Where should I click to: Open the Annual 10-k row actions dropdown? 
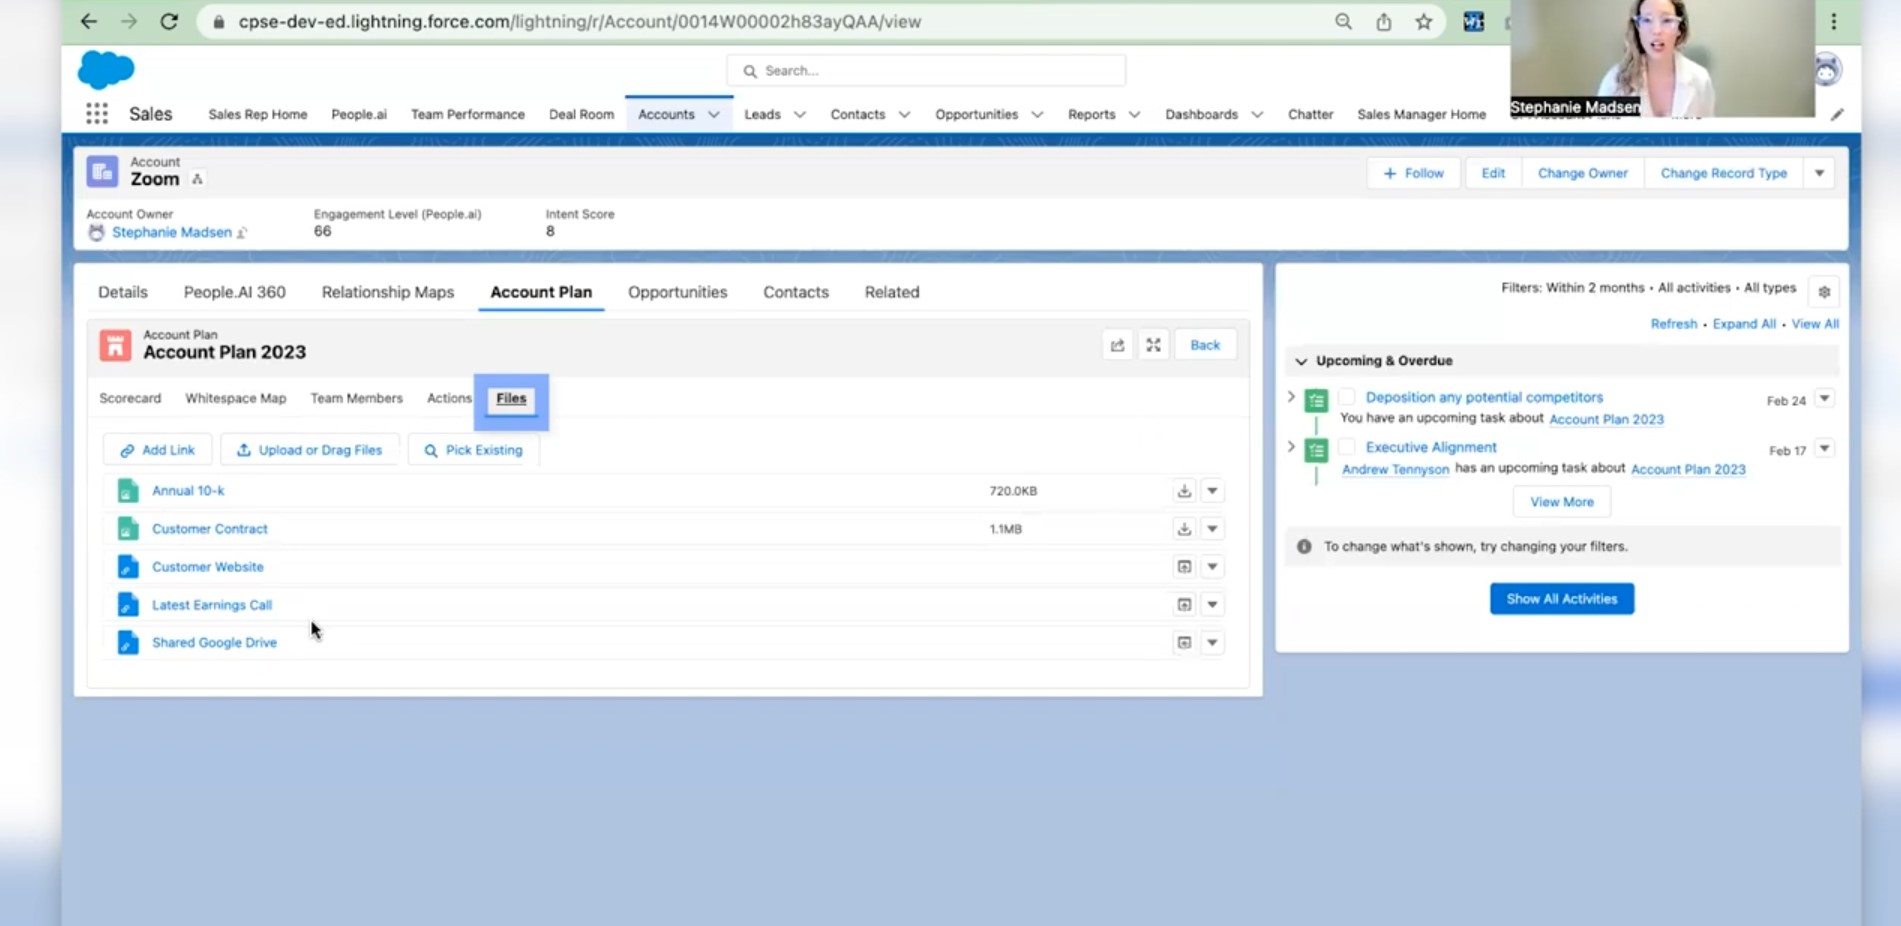coord(1212,491)
